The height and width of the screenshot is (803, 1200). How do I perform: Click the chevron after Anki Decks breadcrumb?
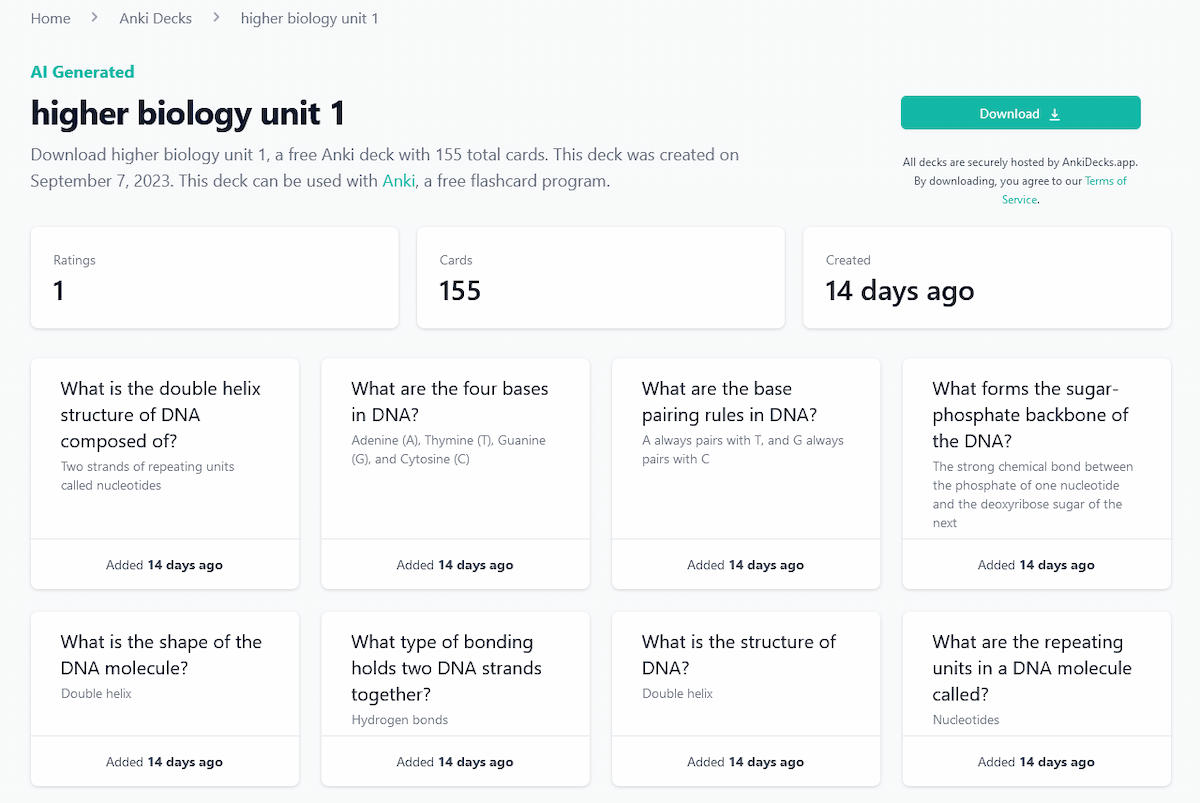216,18
